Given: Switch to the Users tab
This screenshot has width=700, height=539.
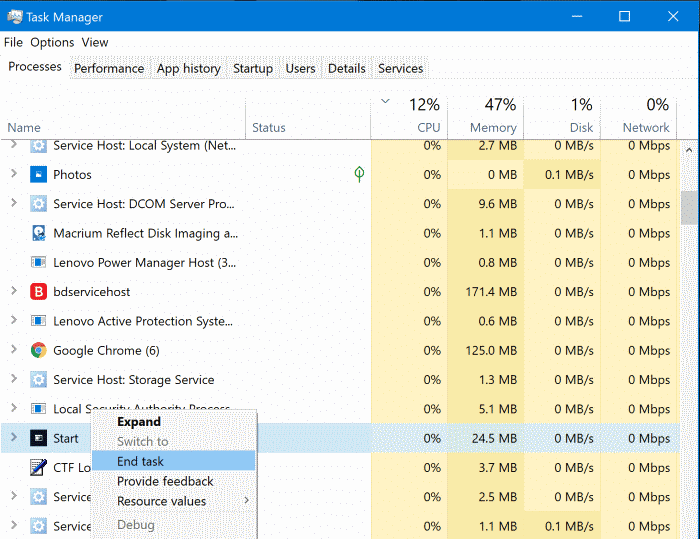Looking at the screenshot, I should coord(300,68).
